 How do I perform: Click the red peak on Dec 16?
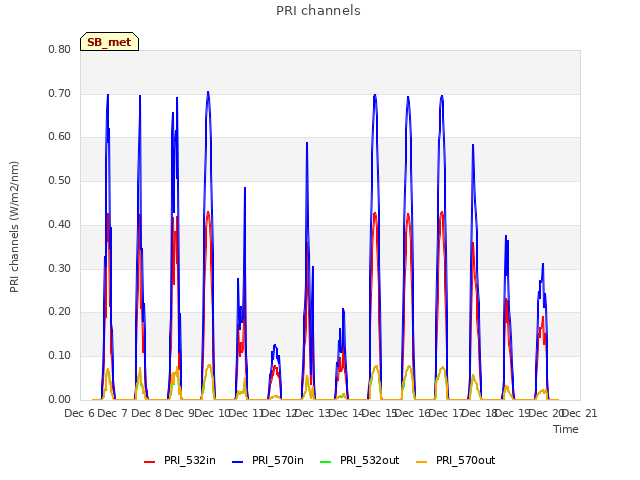[442, 212]
